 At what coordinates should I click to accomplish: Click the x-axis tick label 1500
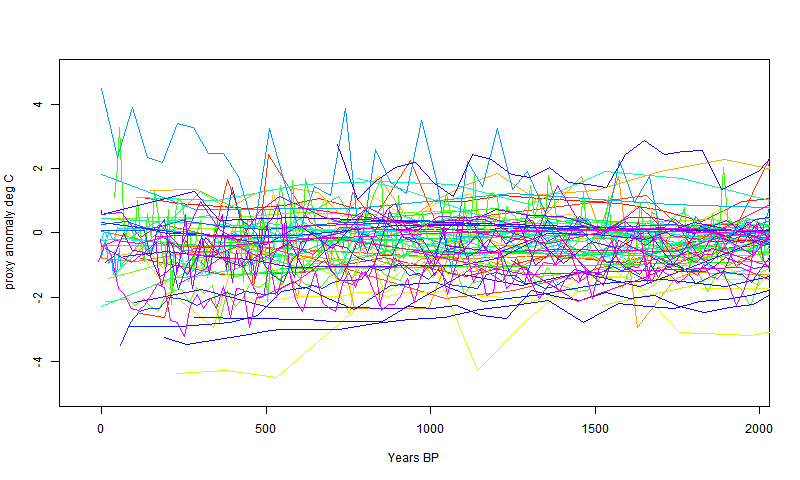click(x=595, y=426)
